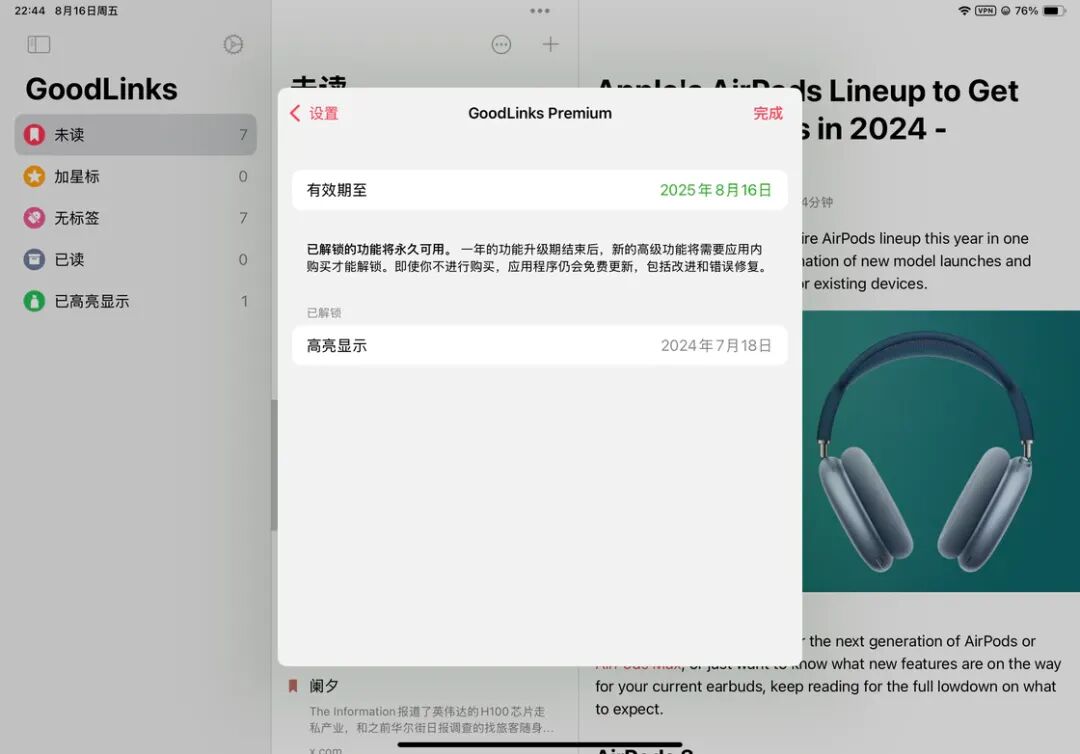Screen dimensions: 1080x754
Task: Click the expiry date 2025年8月16日
Action: (716, 190)
